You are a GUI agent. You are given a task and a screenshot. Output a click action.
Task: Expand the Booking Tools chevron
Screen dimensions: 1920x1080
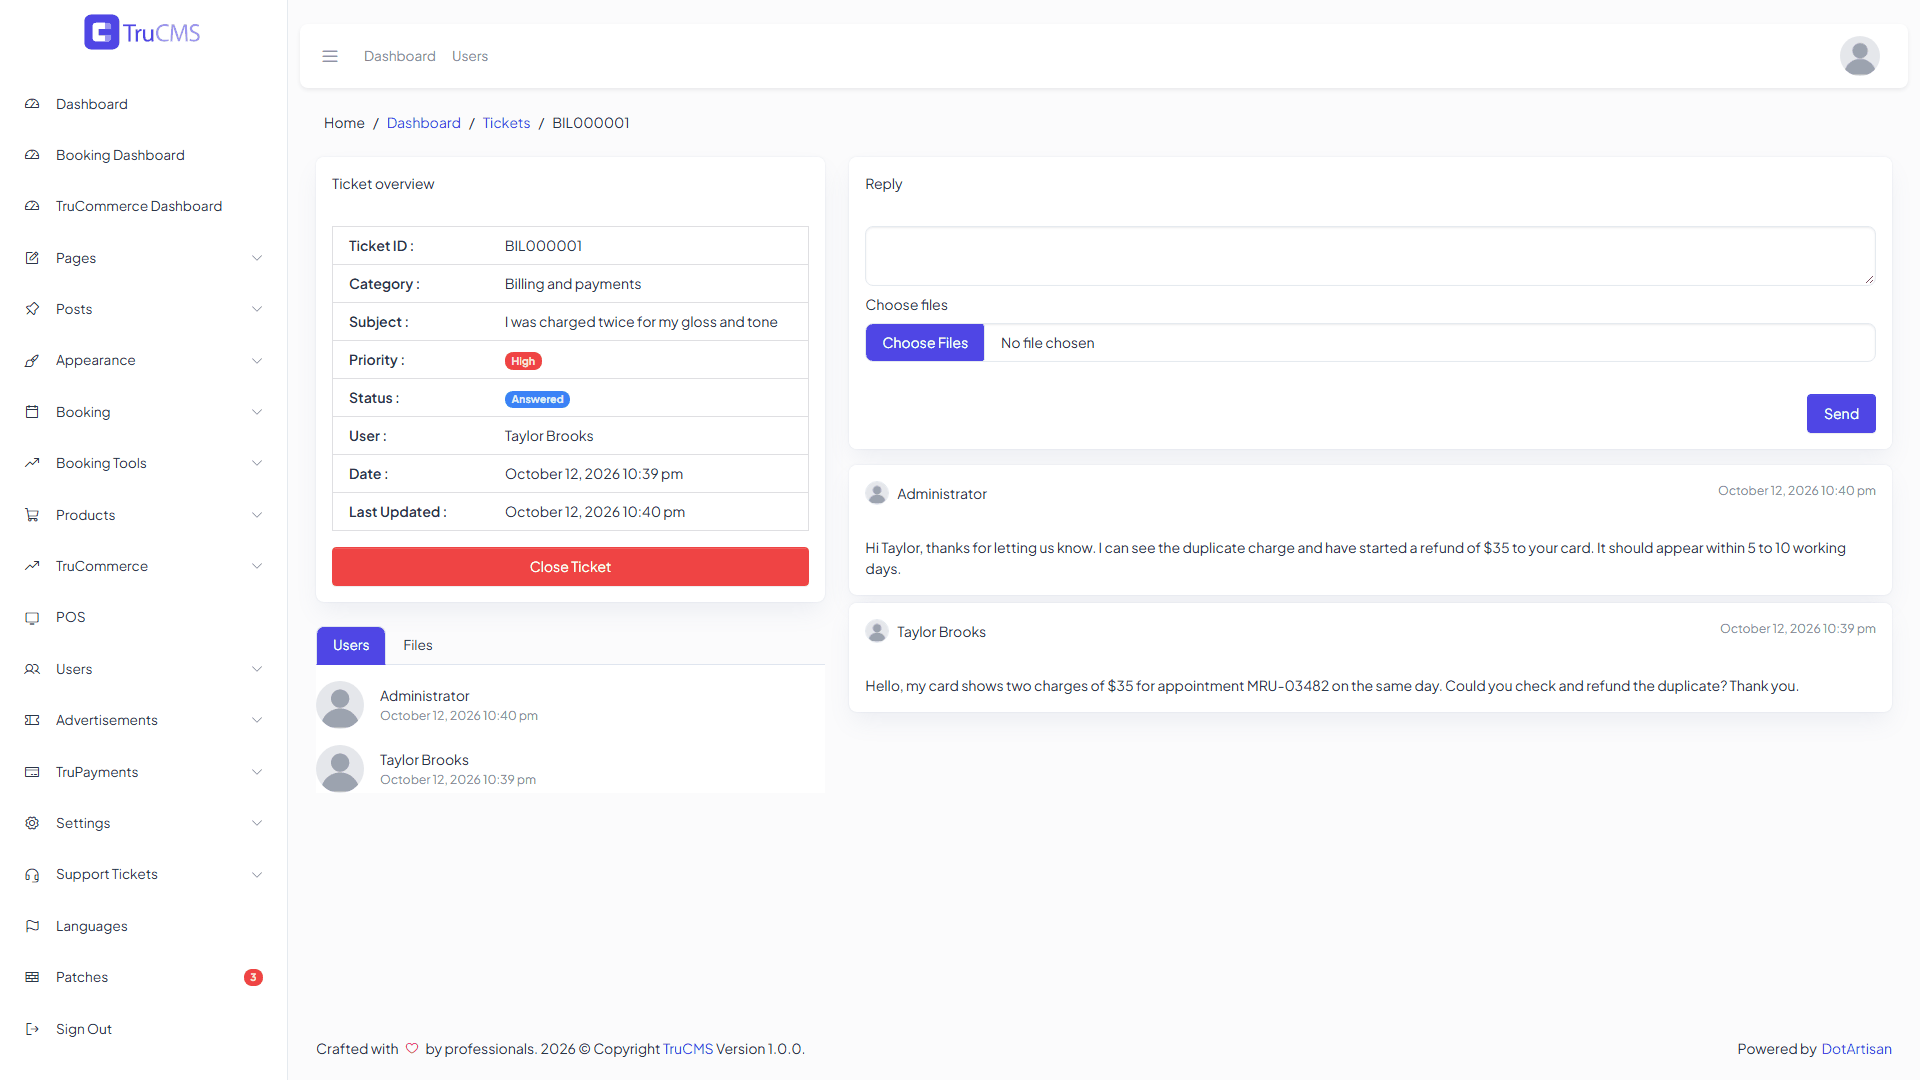[257, 463]
